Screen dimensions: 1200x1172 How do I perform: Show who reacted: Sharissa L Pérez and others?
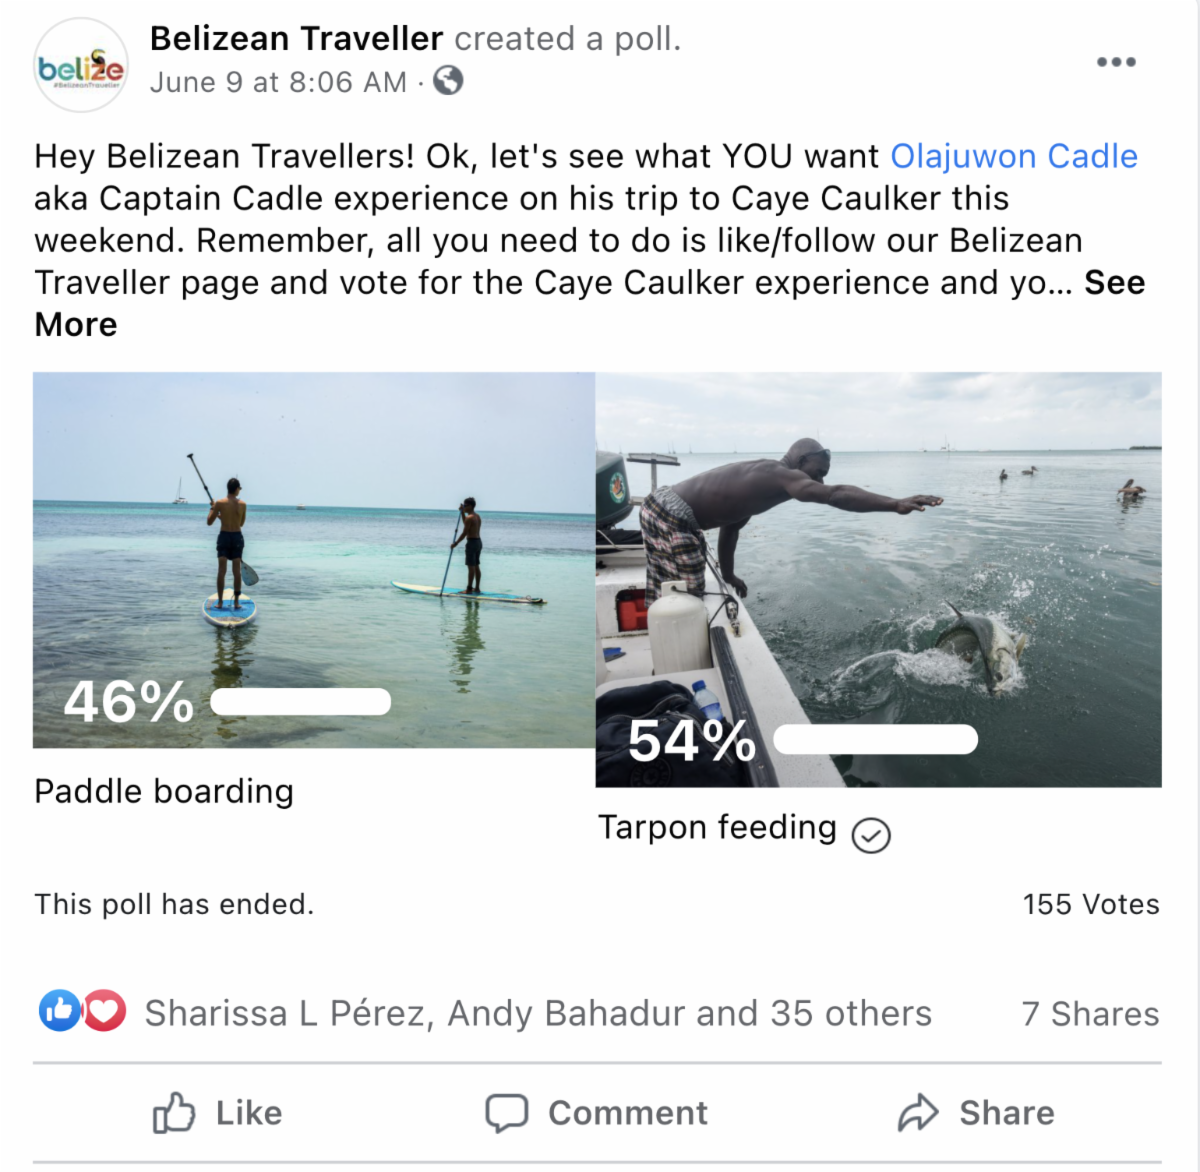point(538,1013)
